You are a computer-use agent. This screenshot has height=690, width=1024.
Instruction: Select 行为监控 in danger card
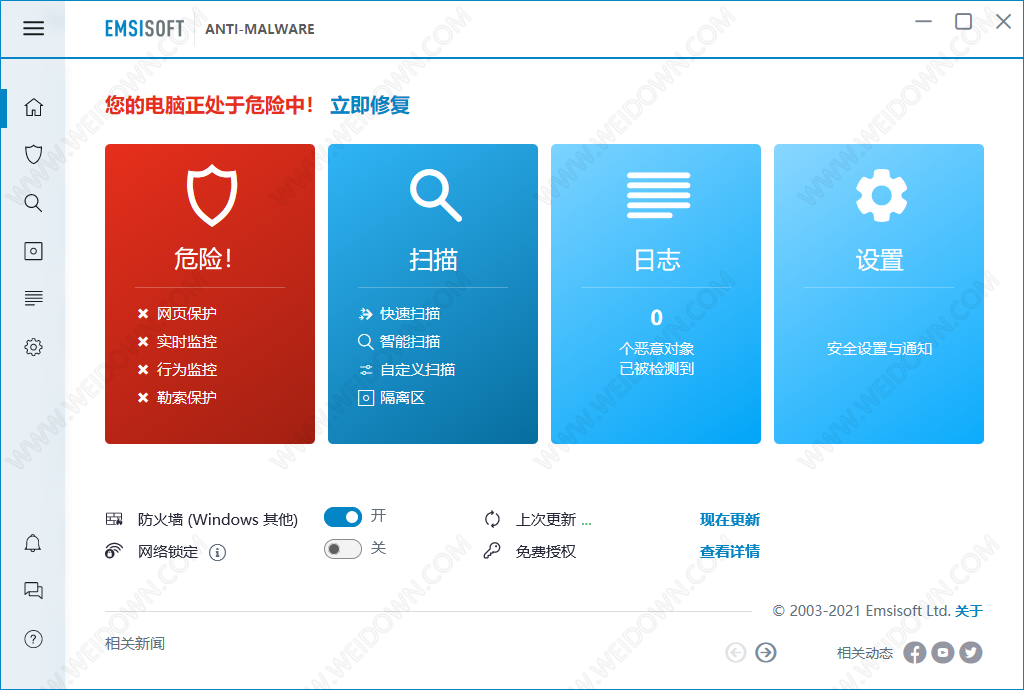tap(187, 370)
